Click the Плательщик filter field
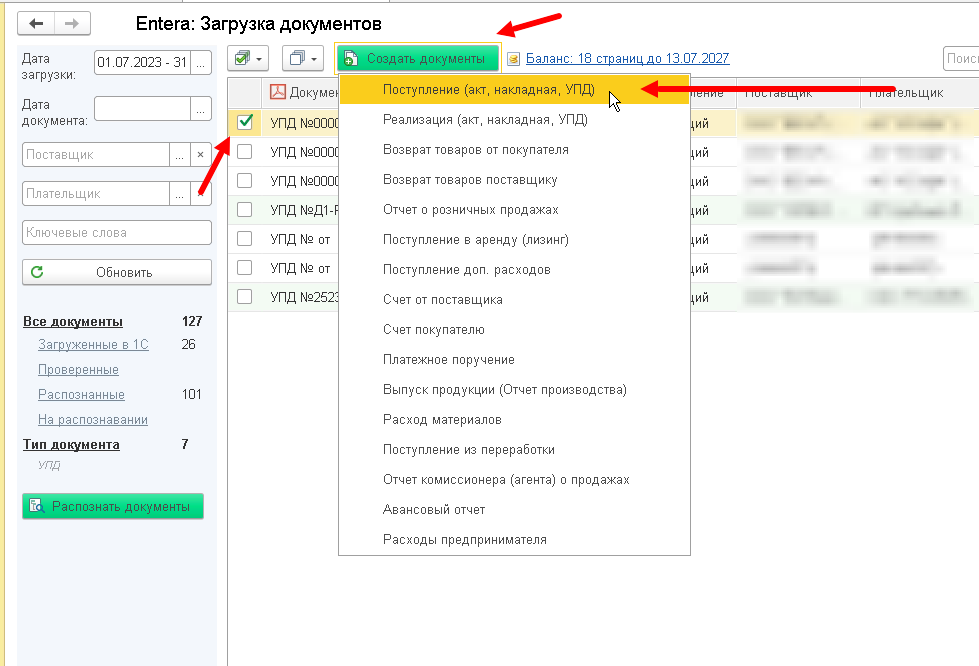The image size is (979, 666). (x=96, y=193)
